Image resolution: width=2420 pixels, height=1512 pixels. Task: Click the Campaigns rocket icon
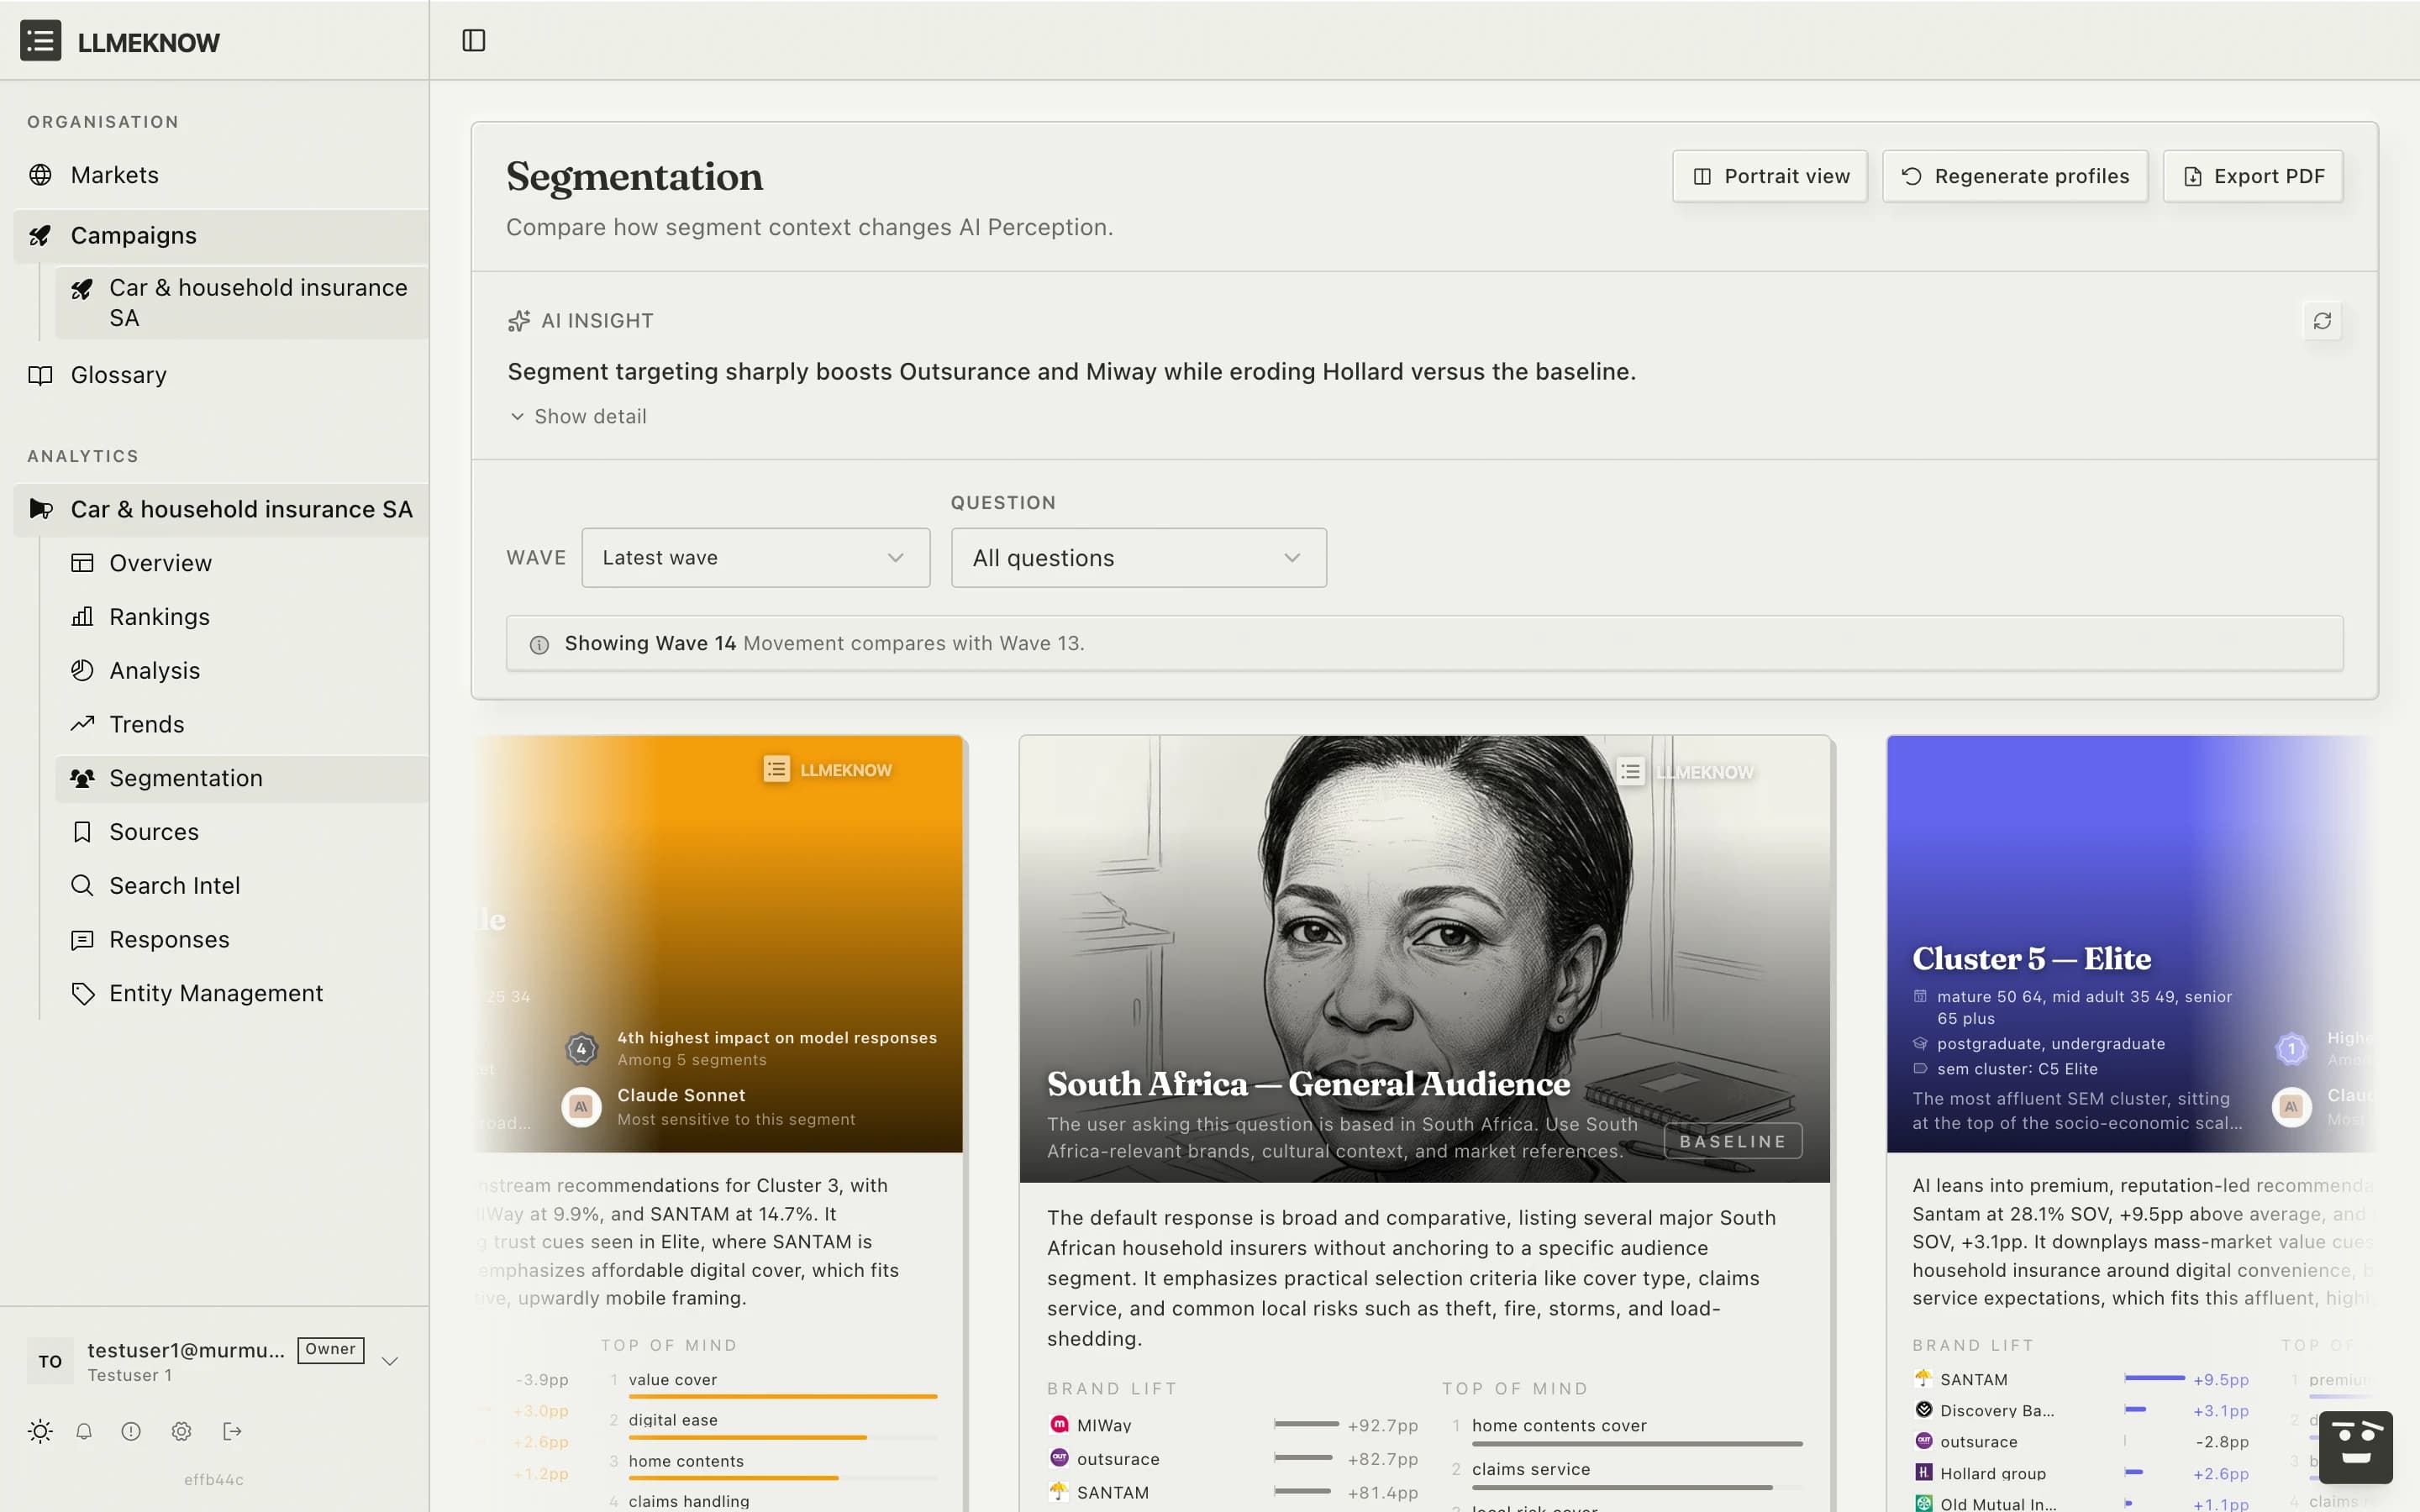pyautogui.click(x=40, y=236)
